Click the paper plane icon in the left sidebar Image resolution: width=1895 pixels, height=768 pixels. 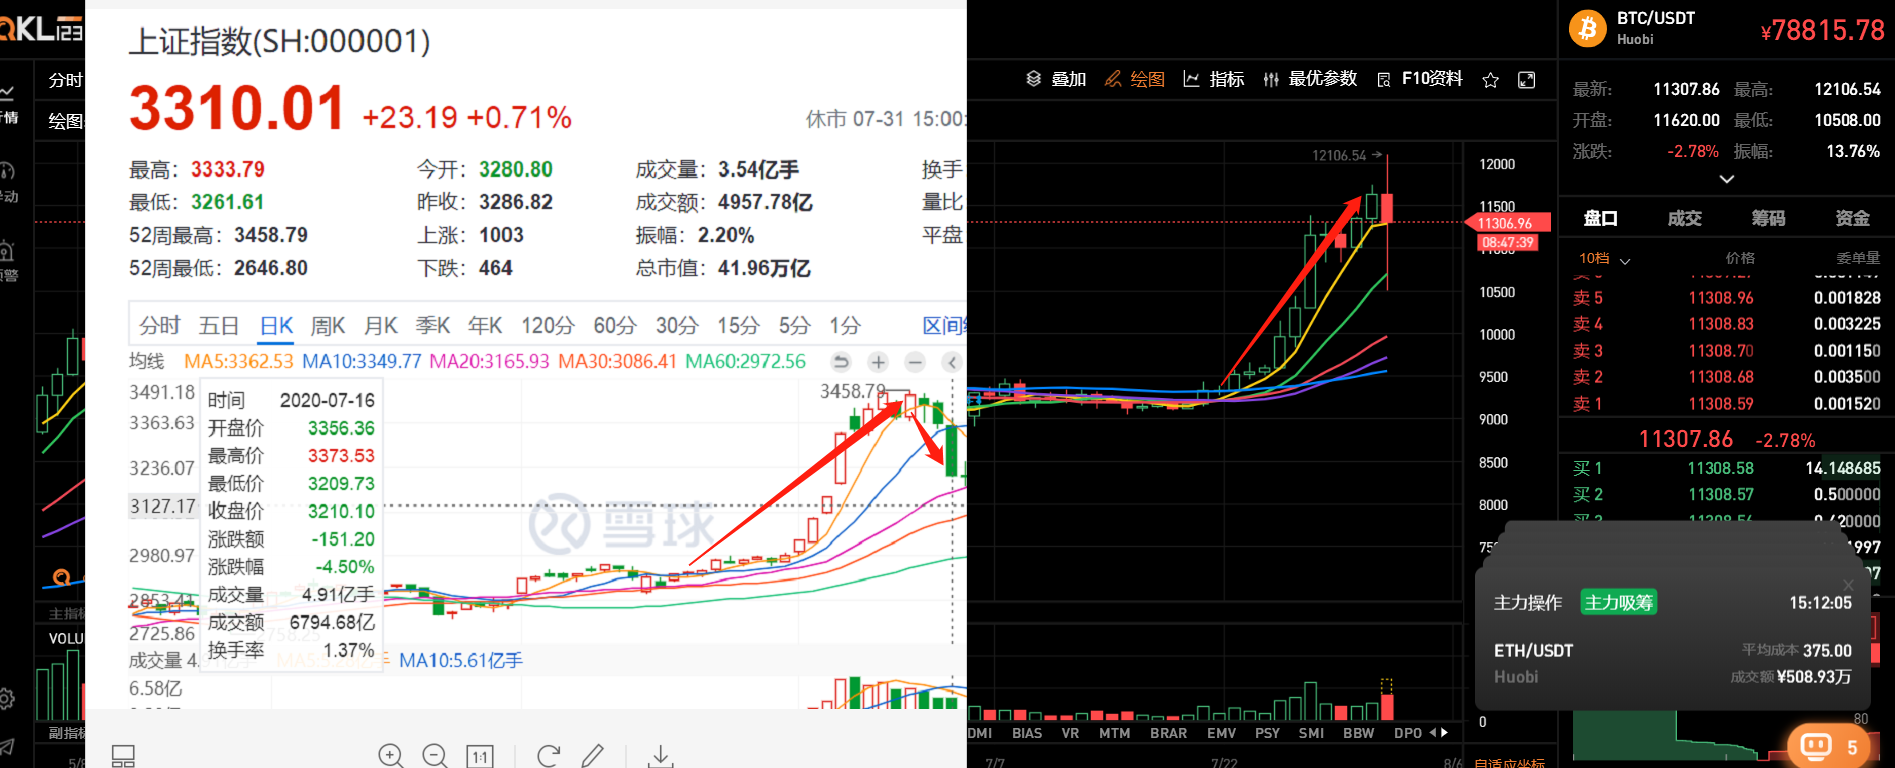pos(6,746)
